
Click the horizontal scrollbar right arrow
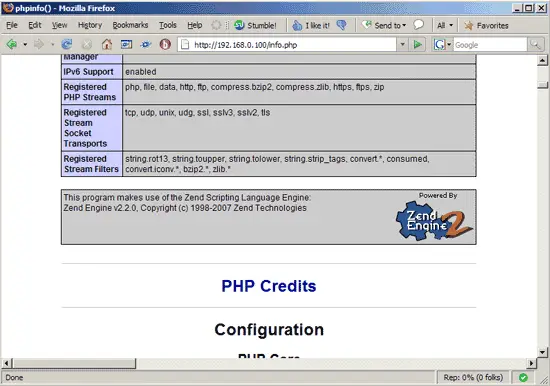point(532,363)
